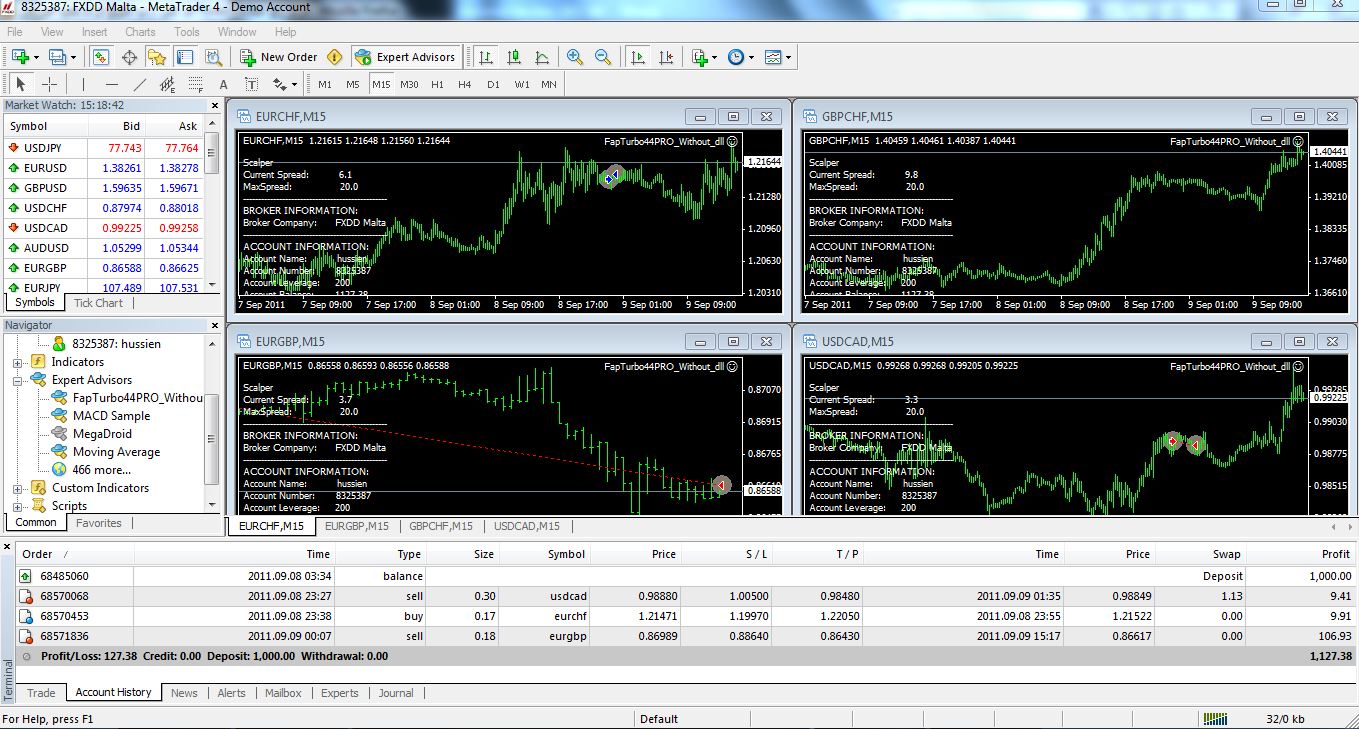The image size is (1359, 729).
Task: Switch timeframe to M1
Action: tap(325, 84)
